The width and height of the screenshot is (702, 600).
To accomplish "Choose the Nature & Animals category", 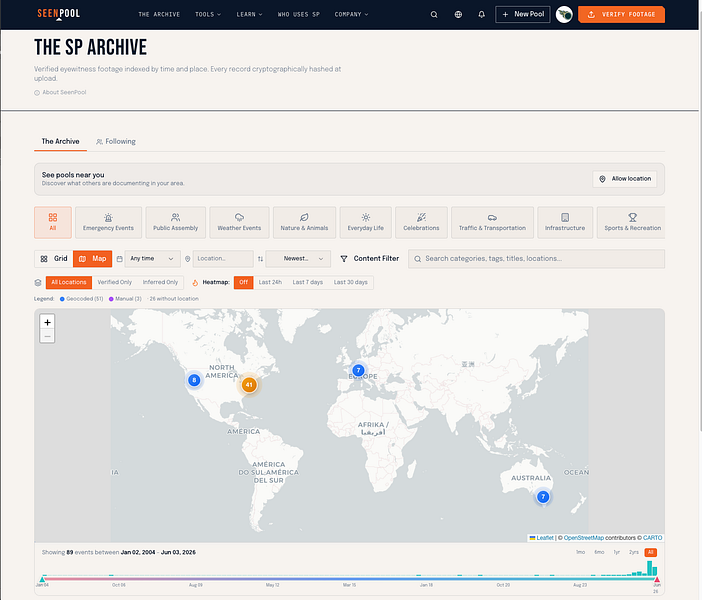I will 304,222.
